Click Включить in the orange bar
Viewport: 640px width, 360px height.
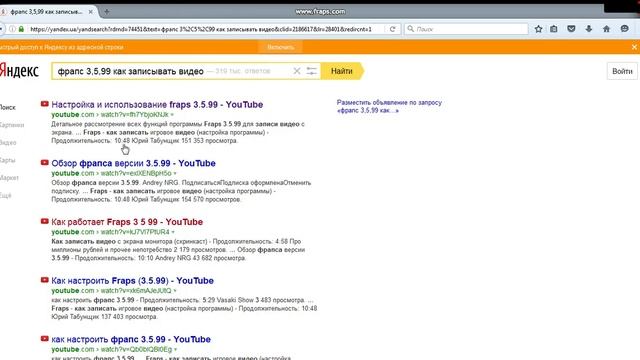pyautogui.click(x=280, y=47)
